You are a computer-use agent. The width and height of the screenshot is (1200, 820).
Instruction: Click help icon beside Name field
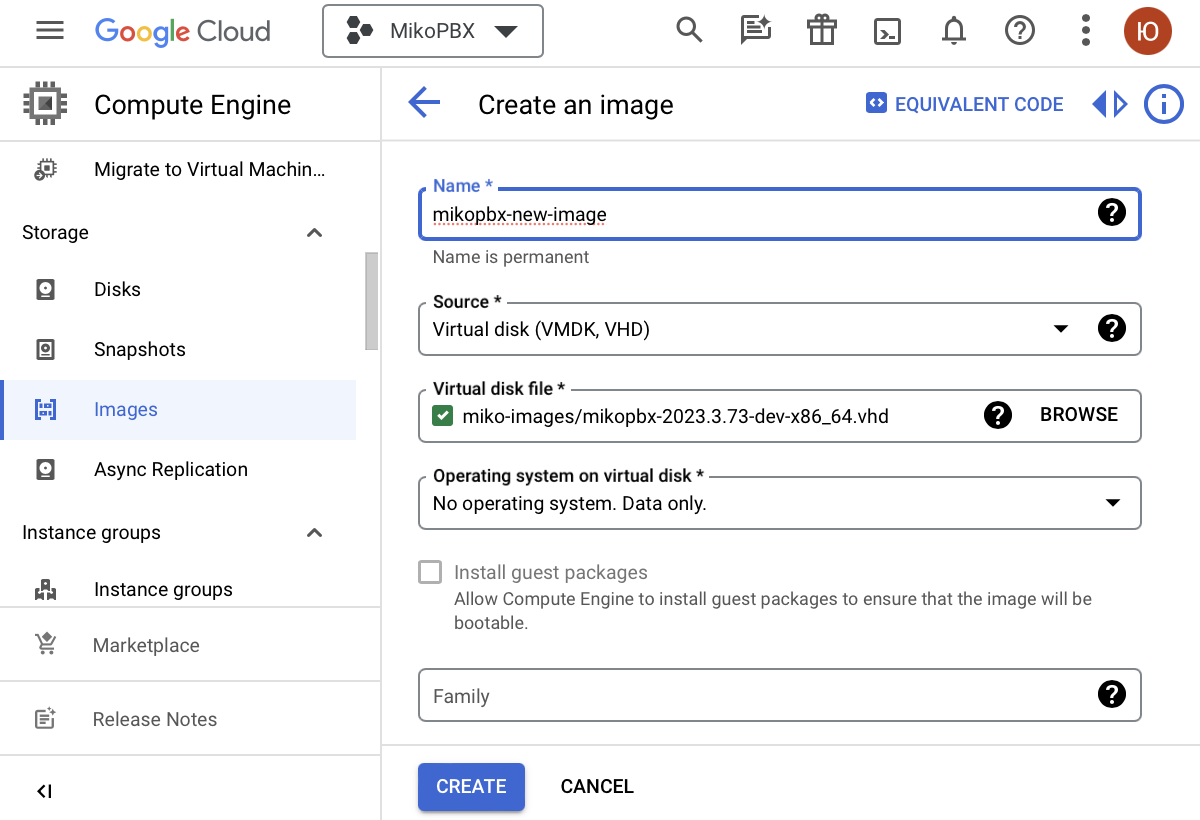click(x=1111, y=212)
